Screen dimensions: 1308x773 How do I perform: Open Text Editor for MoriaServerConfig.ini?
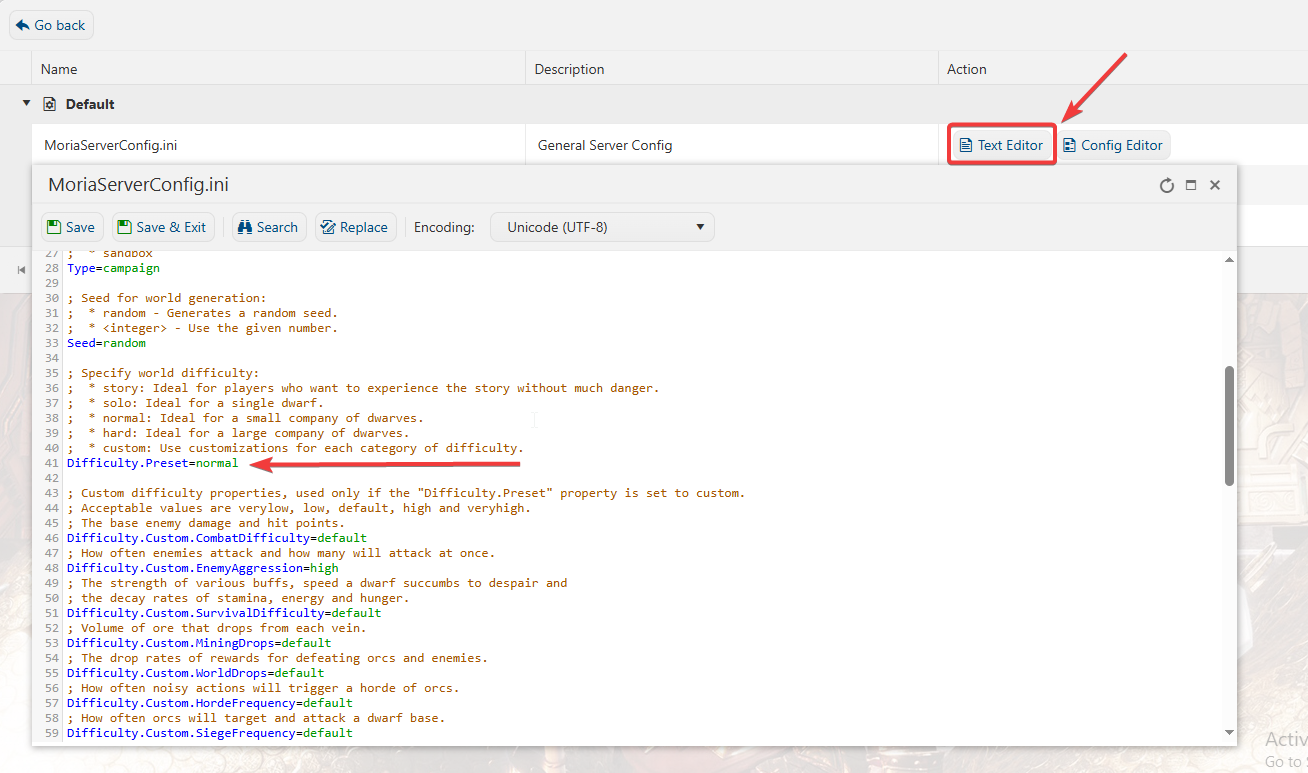point(1001,145)
